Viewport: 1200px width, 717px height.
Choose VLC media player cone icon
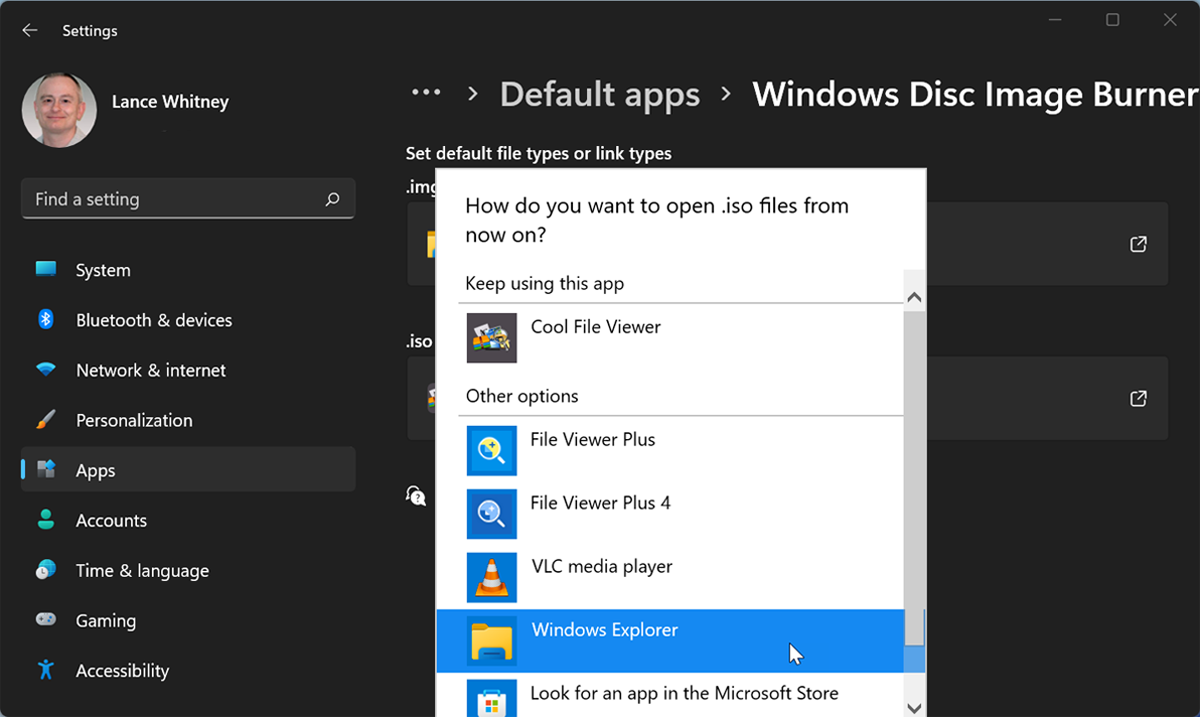click(492, 577)
